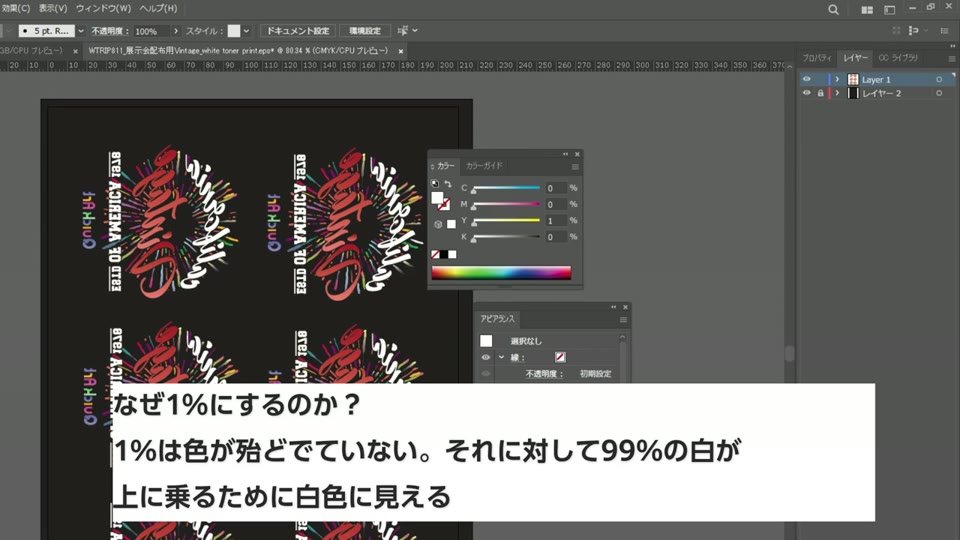This screenshot has width=960, height=540.
Task: Toggle visibility of the 不透明度 row in Appearance
Action: click(x=486, y=373)
